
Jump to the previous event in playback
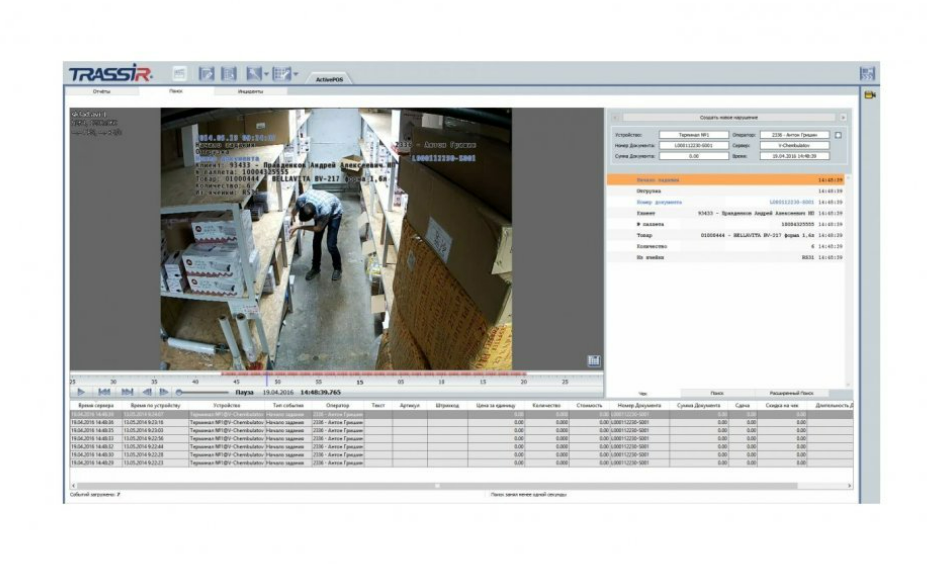(x=104, y=392)
